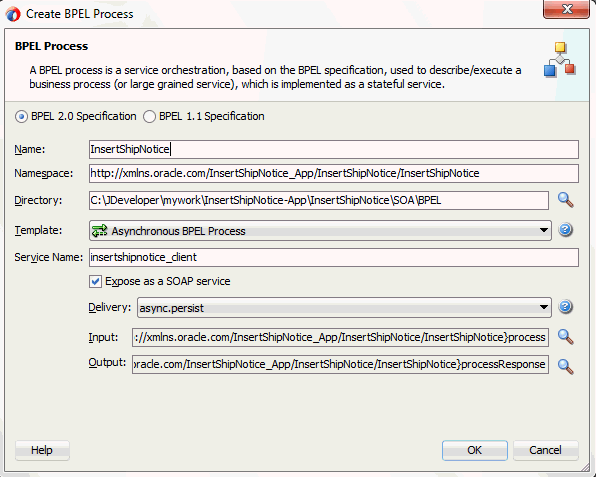
Task: Click the Delivery help question-mark icon
Action: point(565,306)
